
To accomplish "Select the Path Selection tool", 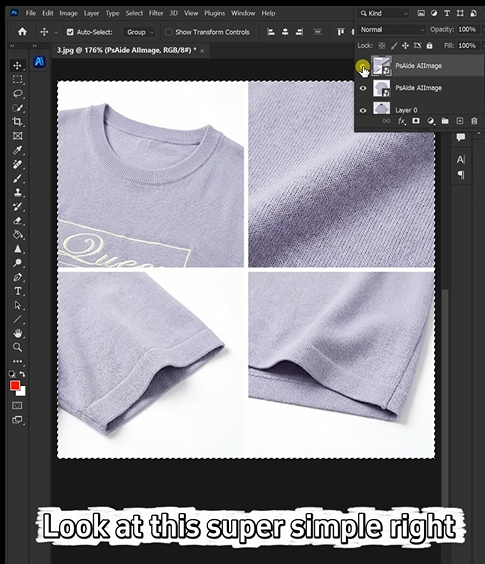I will click(x=17, y=305).
